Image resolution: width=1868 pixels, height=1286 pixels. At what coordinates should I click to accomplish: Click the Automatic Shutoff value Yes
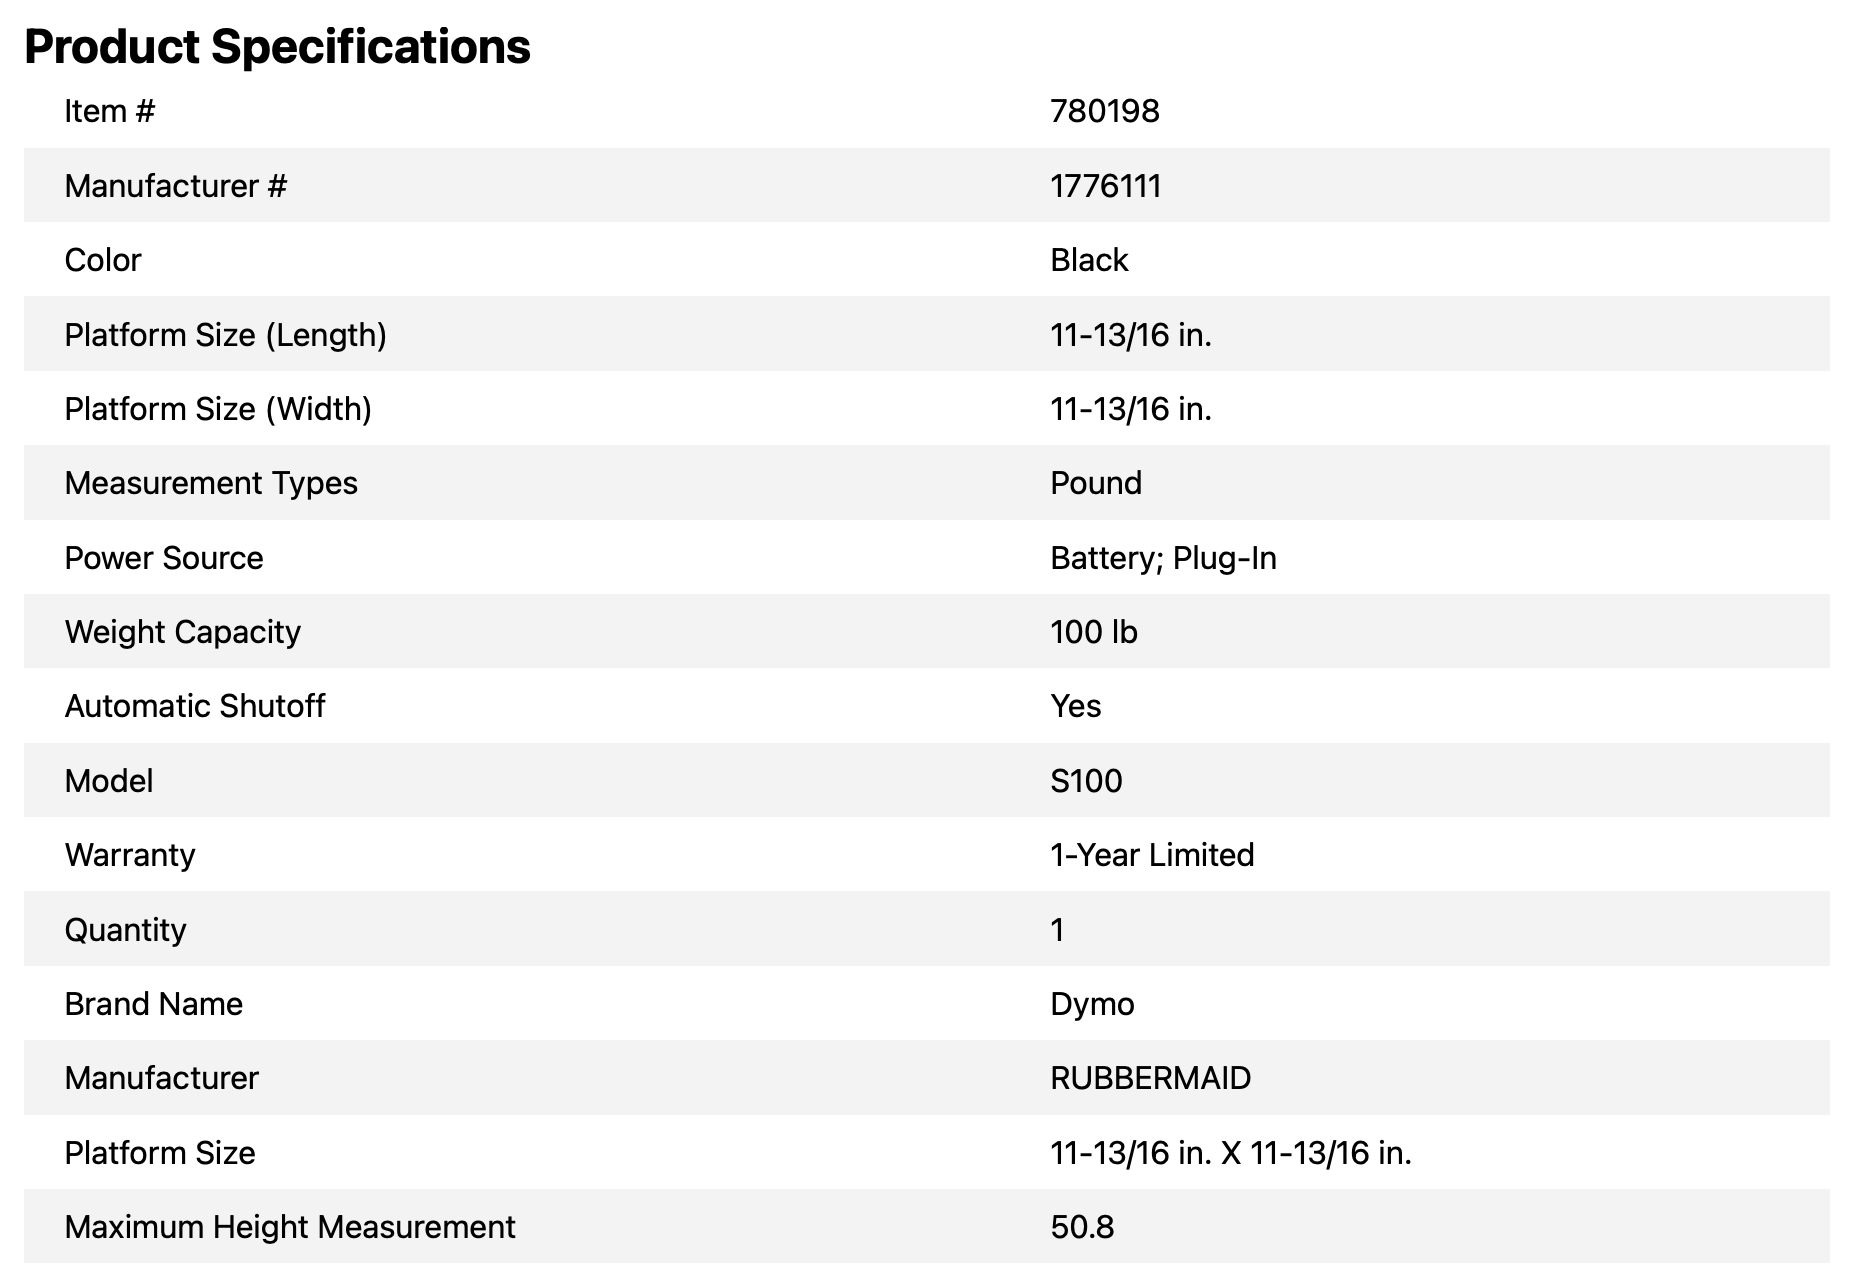(1075, 706)
